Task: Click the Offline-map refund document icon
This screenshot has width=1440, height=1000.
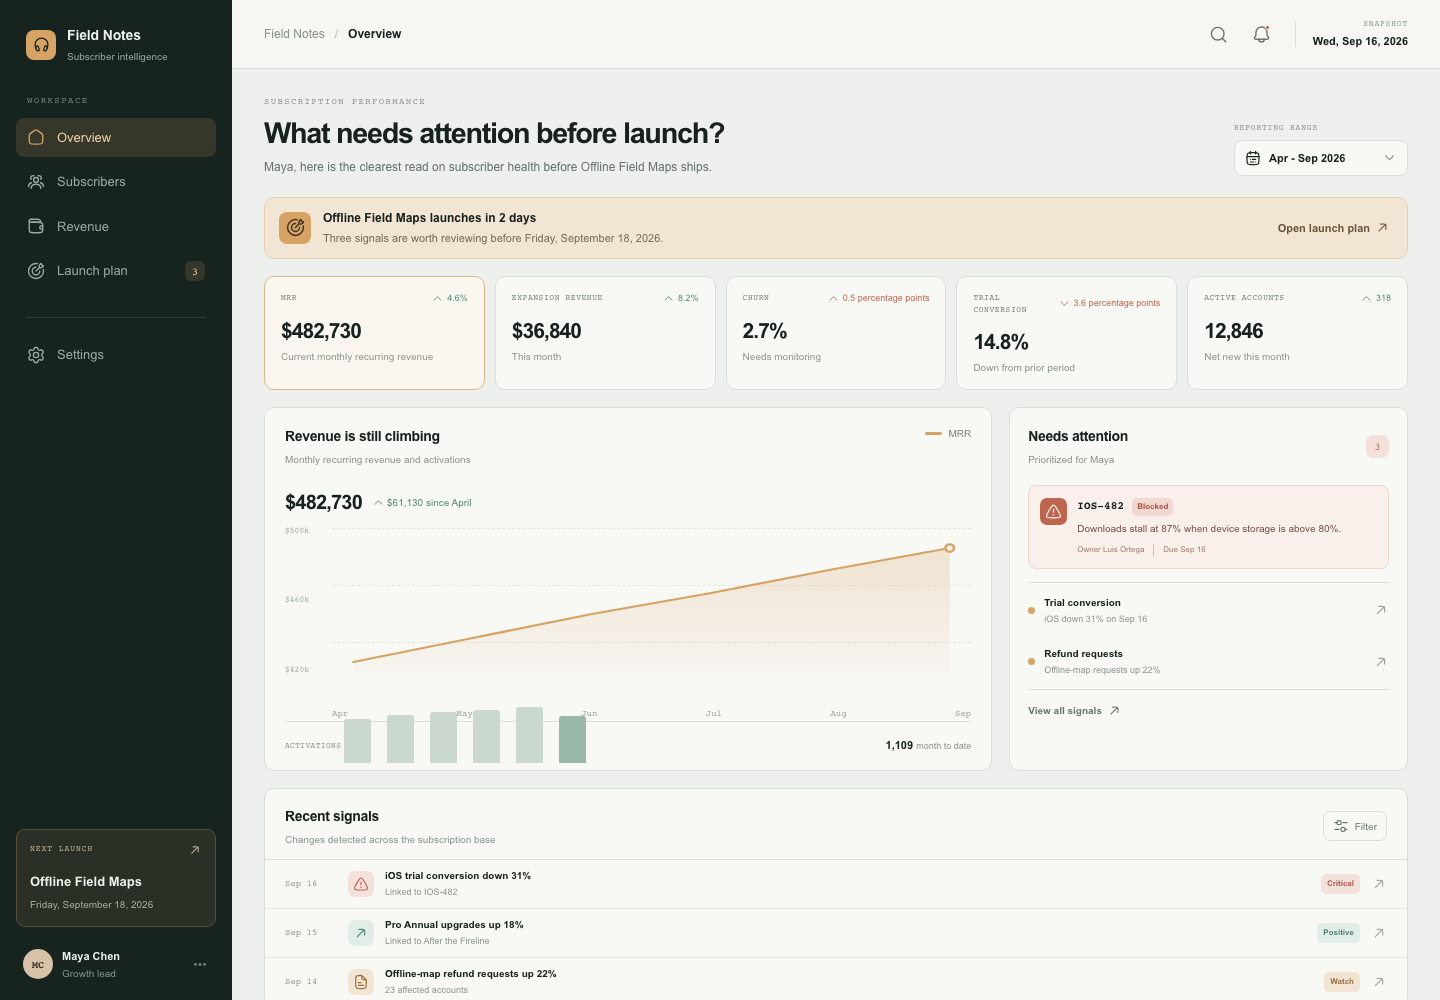Action: pos(361,982)
